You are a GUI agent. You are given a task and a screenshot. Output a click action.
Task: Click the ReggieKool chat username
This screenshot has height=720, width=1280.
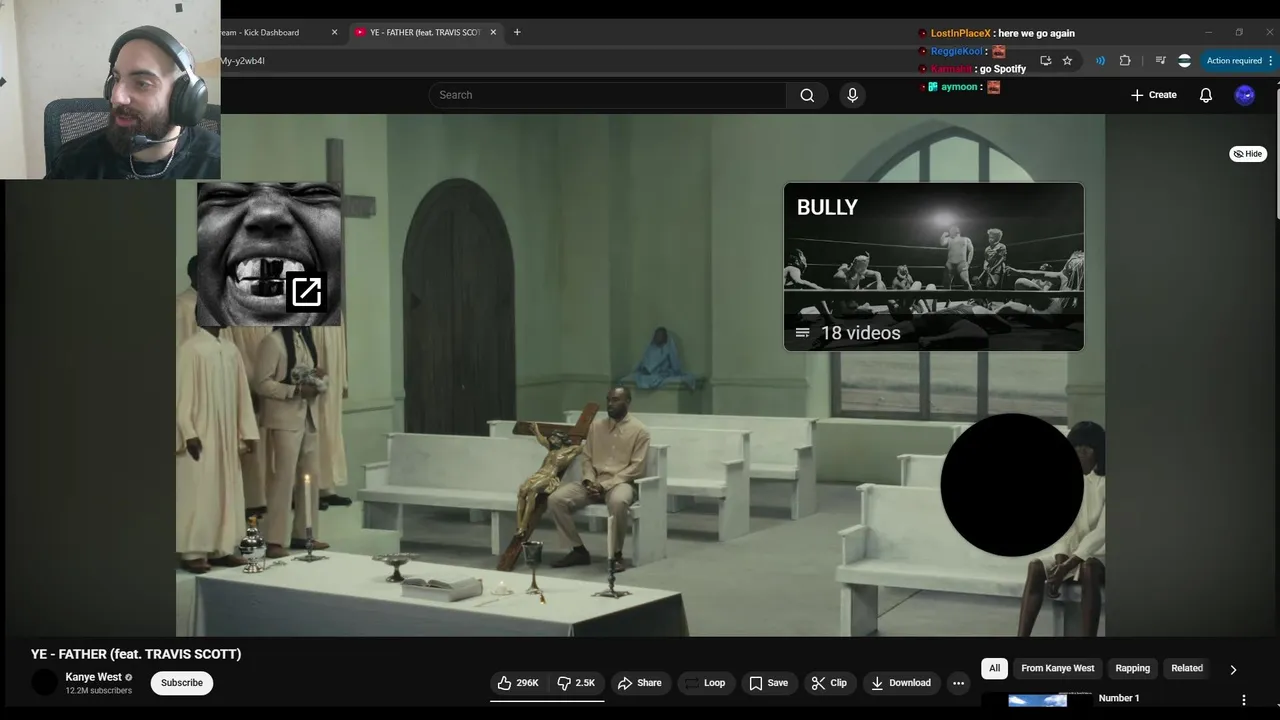[957, 51]
